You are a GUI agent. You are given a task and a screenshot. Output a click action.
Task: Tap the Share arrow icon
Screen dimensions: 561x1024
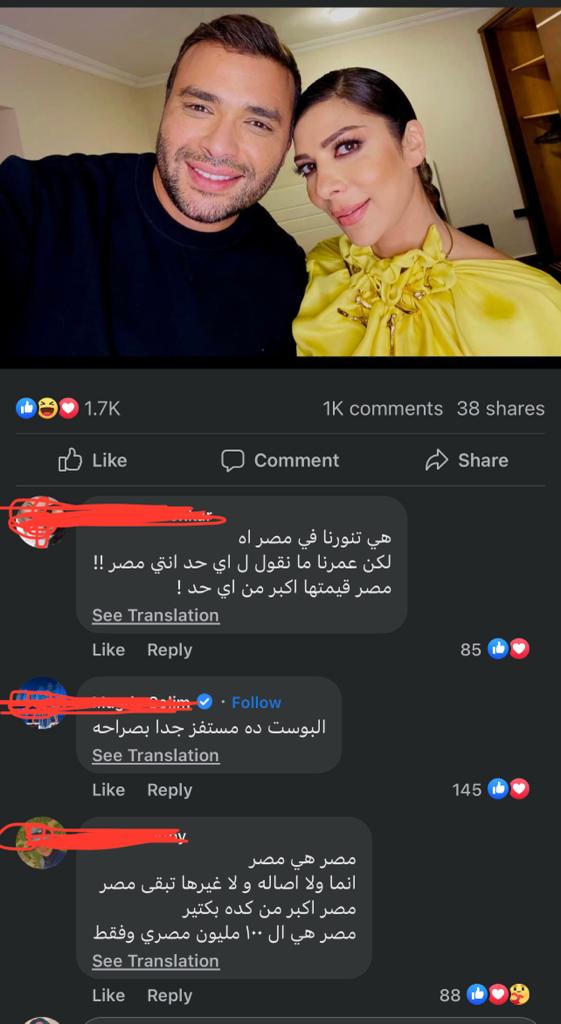tap(436, 461)
